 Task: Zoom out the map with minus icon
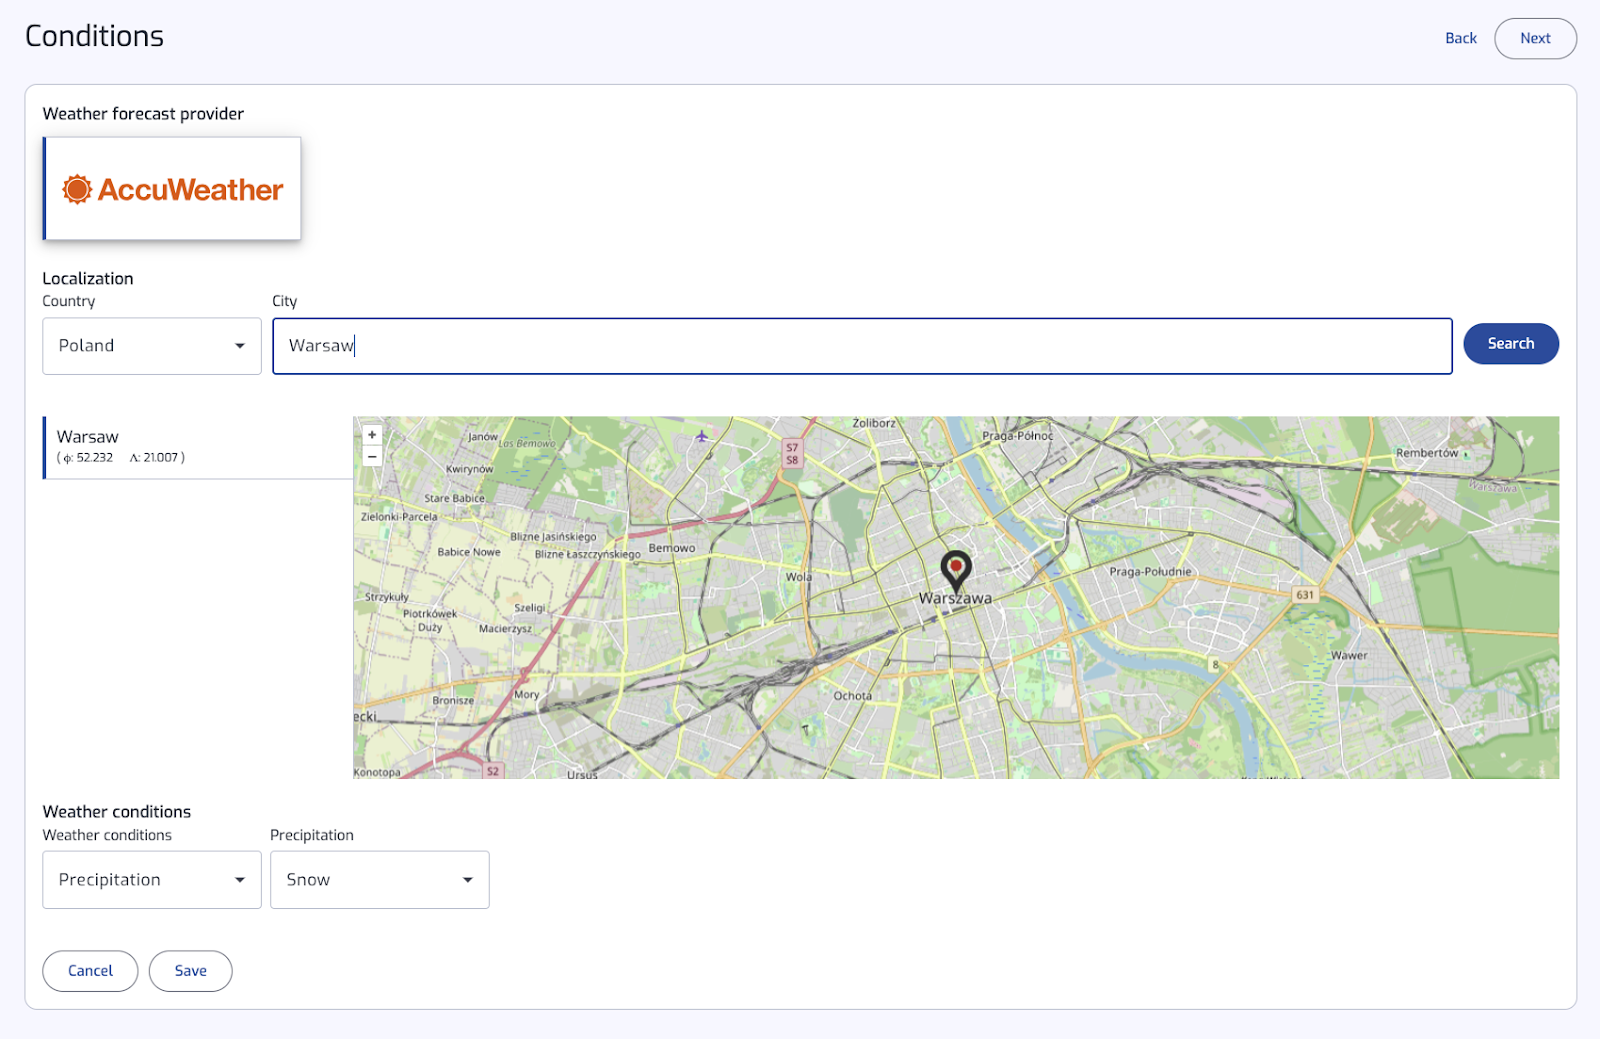[372, 456]
